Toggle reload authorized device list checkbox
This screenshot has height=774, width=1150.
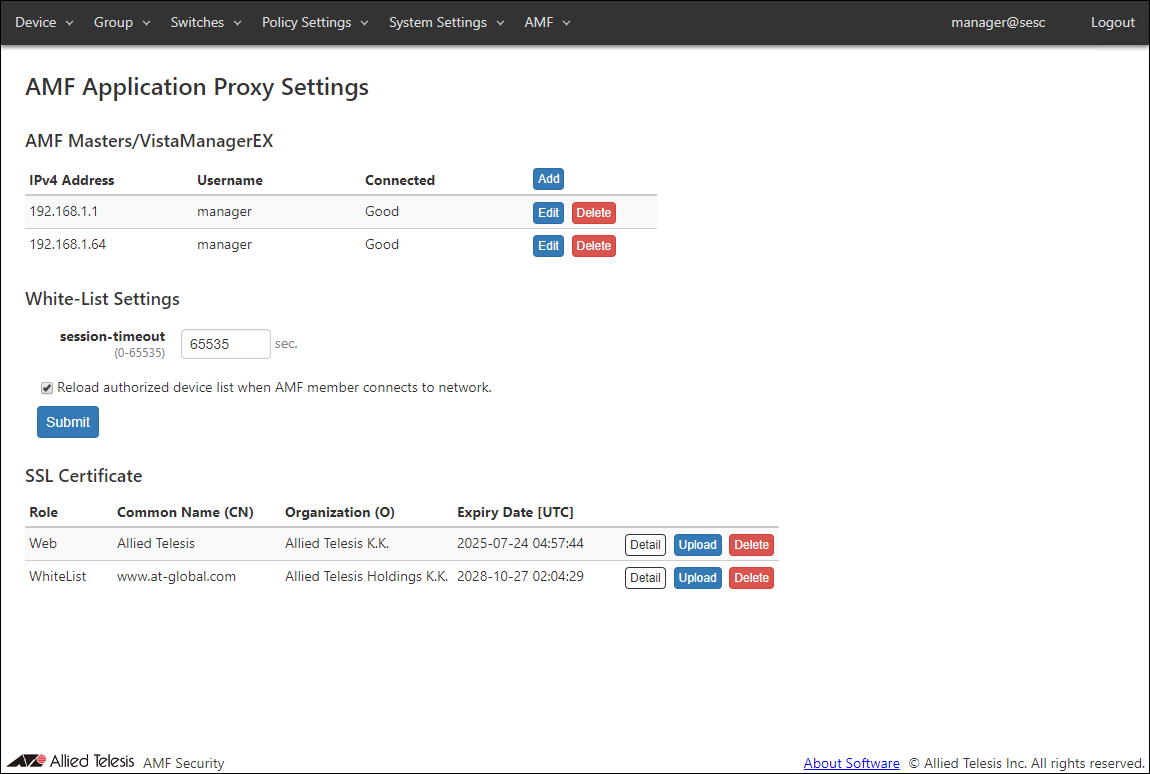[47, 388]
